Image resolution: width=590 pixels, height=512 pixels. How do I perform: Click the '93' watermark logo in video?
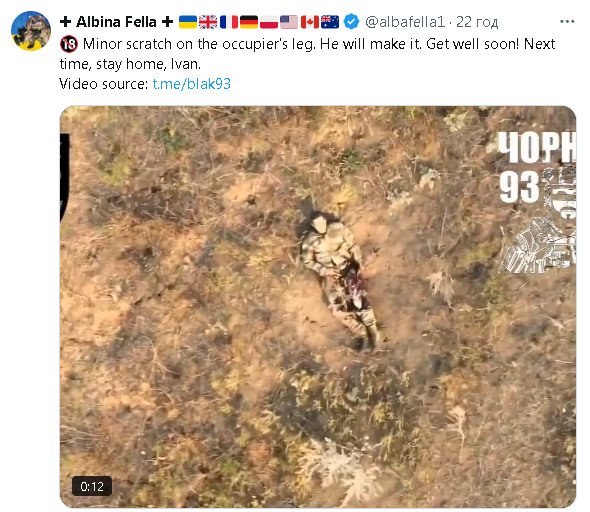520,187
